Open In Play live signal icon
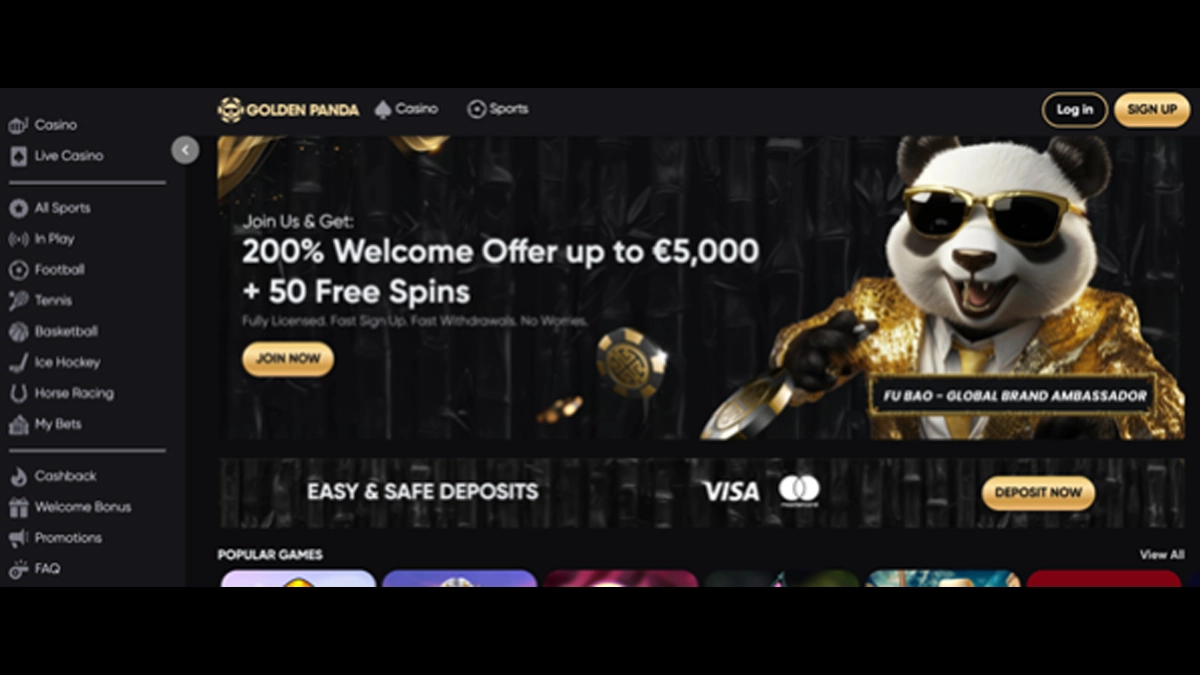 18,239
